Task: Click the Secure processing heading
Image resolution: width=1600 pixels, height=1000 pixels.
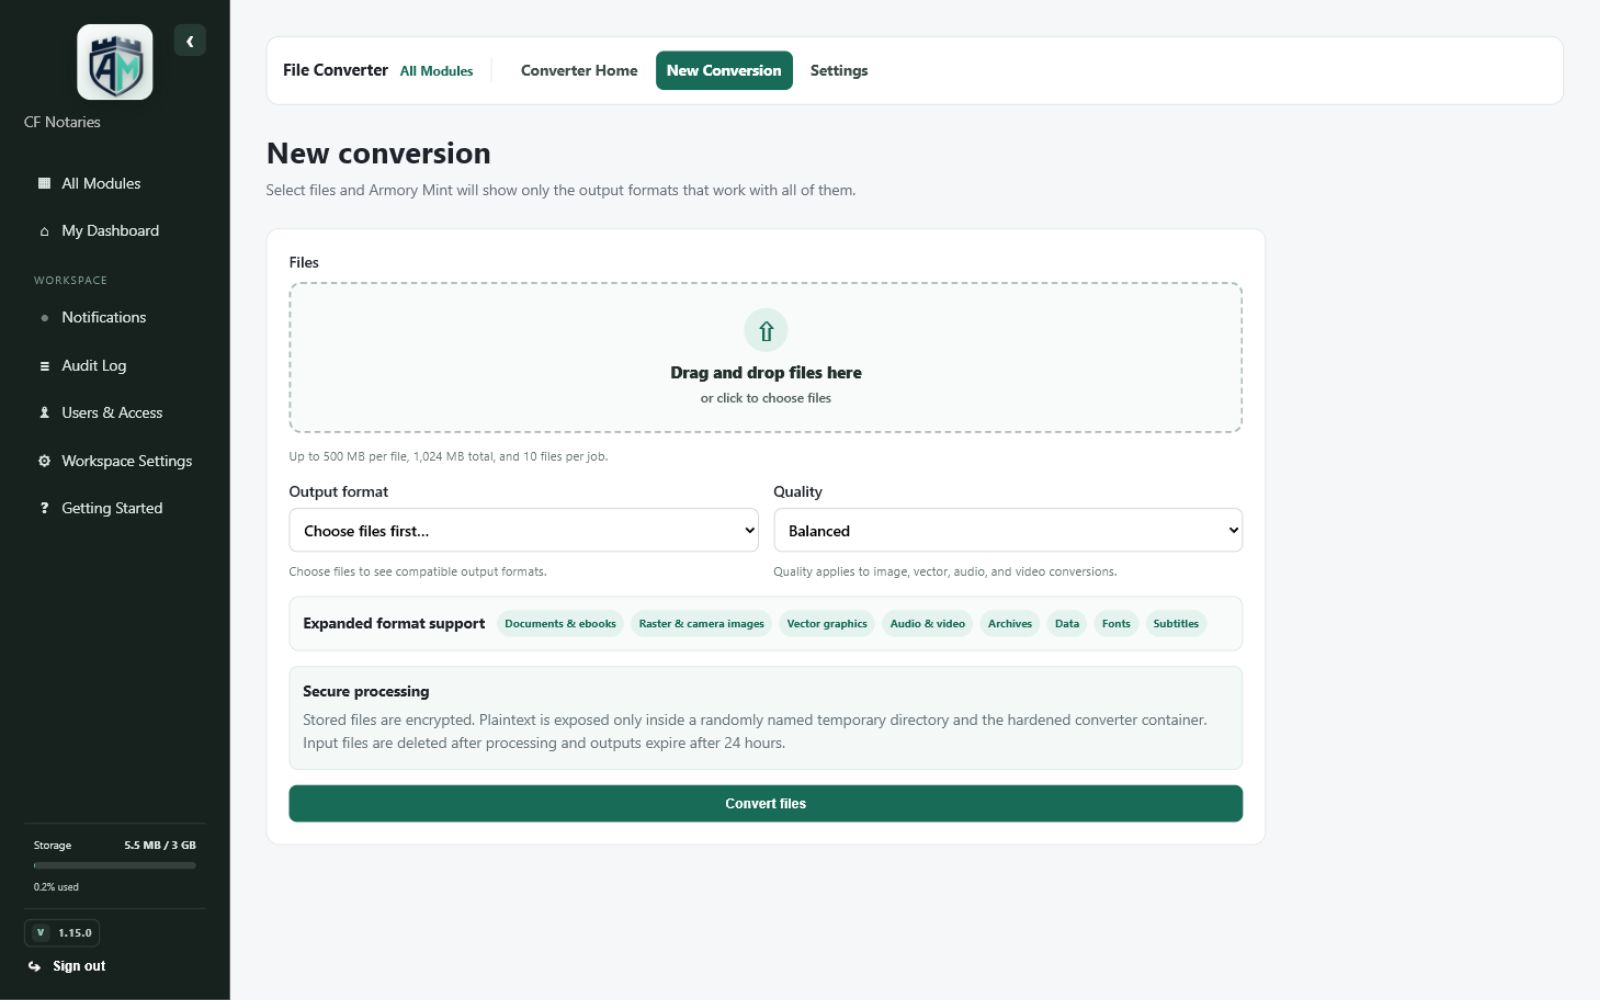Action: coord(366,692)
